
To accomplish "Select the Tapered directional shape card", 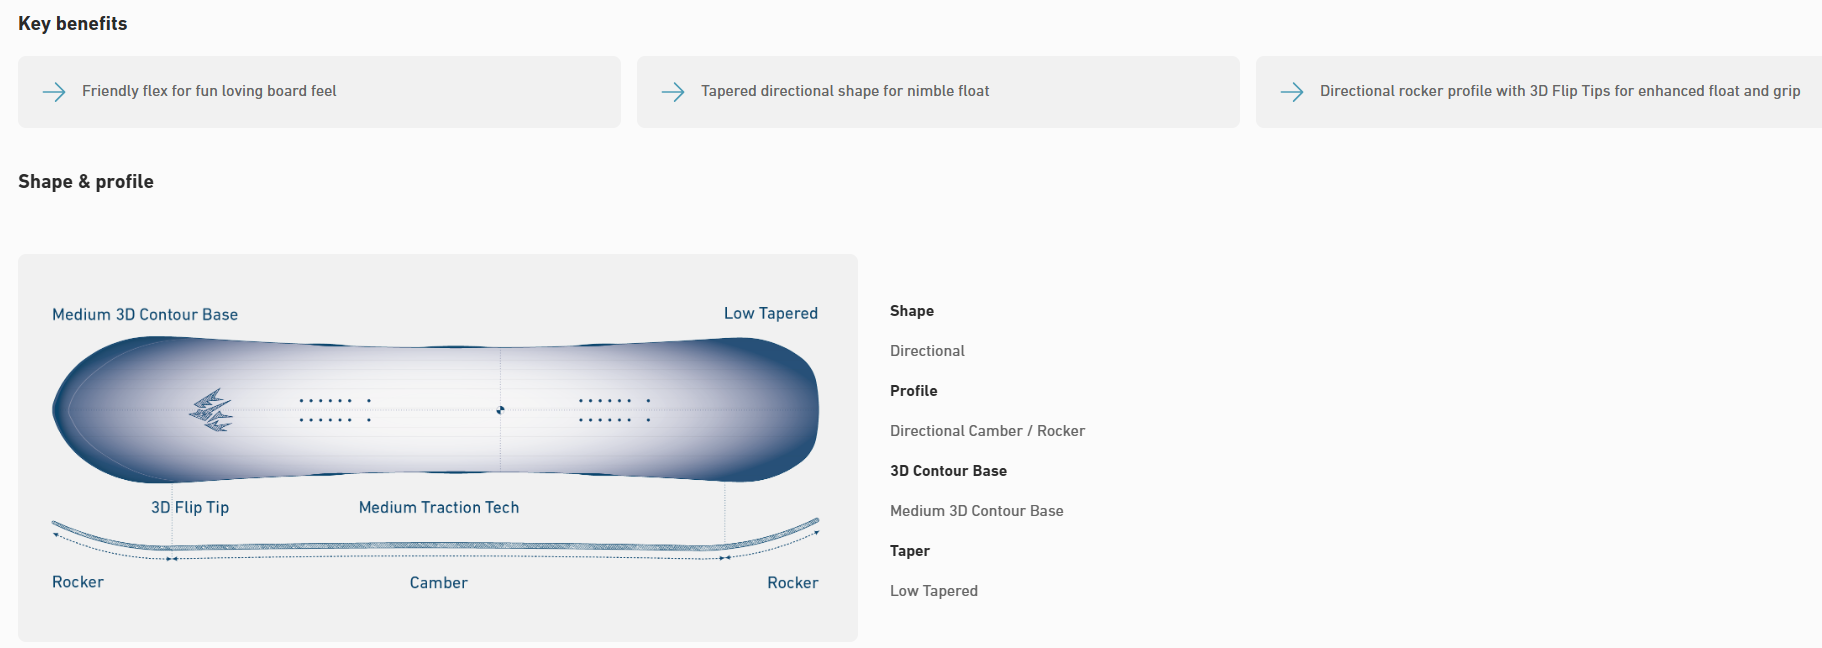I will point(938,92).
